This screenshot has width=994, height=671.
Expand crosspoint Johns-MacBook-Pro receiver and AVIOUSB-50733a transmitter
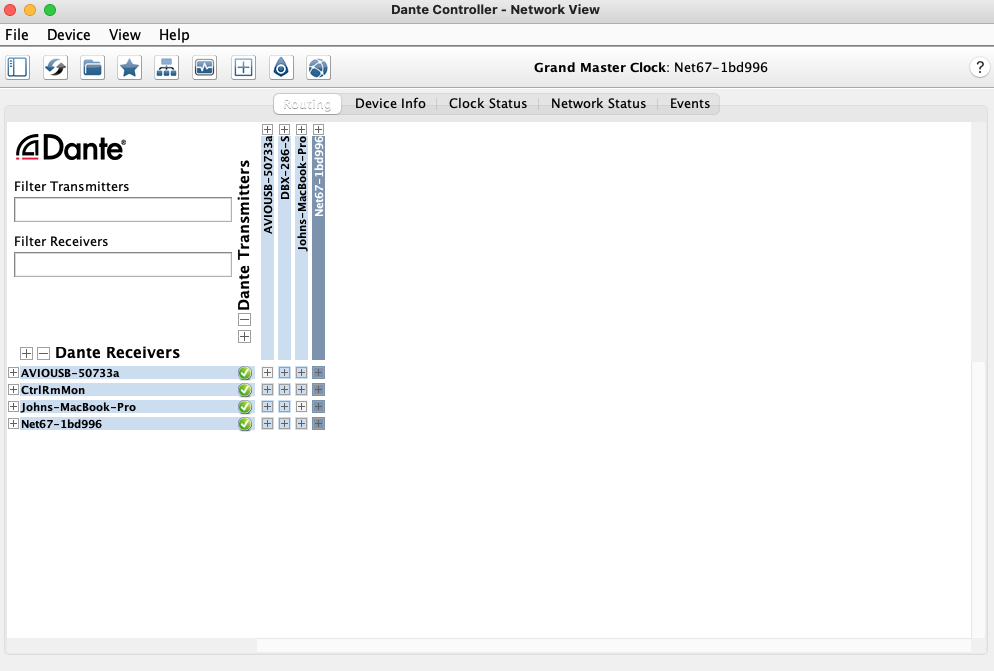coord(268,407)
